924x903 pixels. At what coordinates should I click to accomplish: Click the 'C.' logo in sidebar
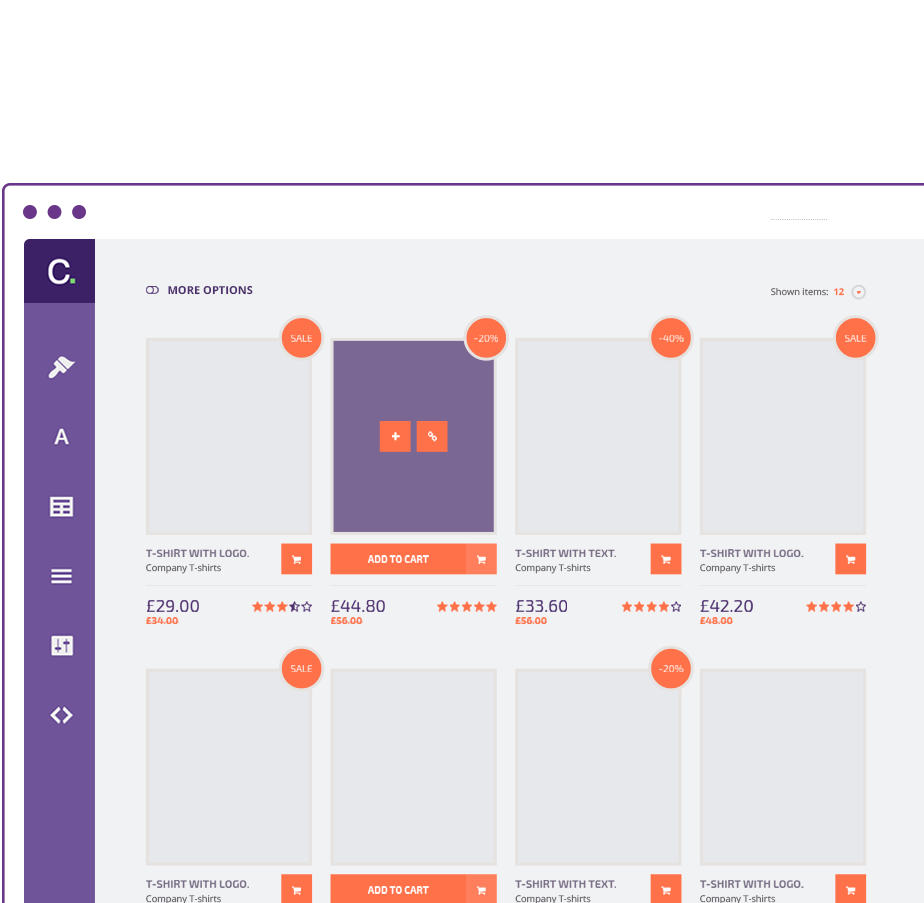60,271
